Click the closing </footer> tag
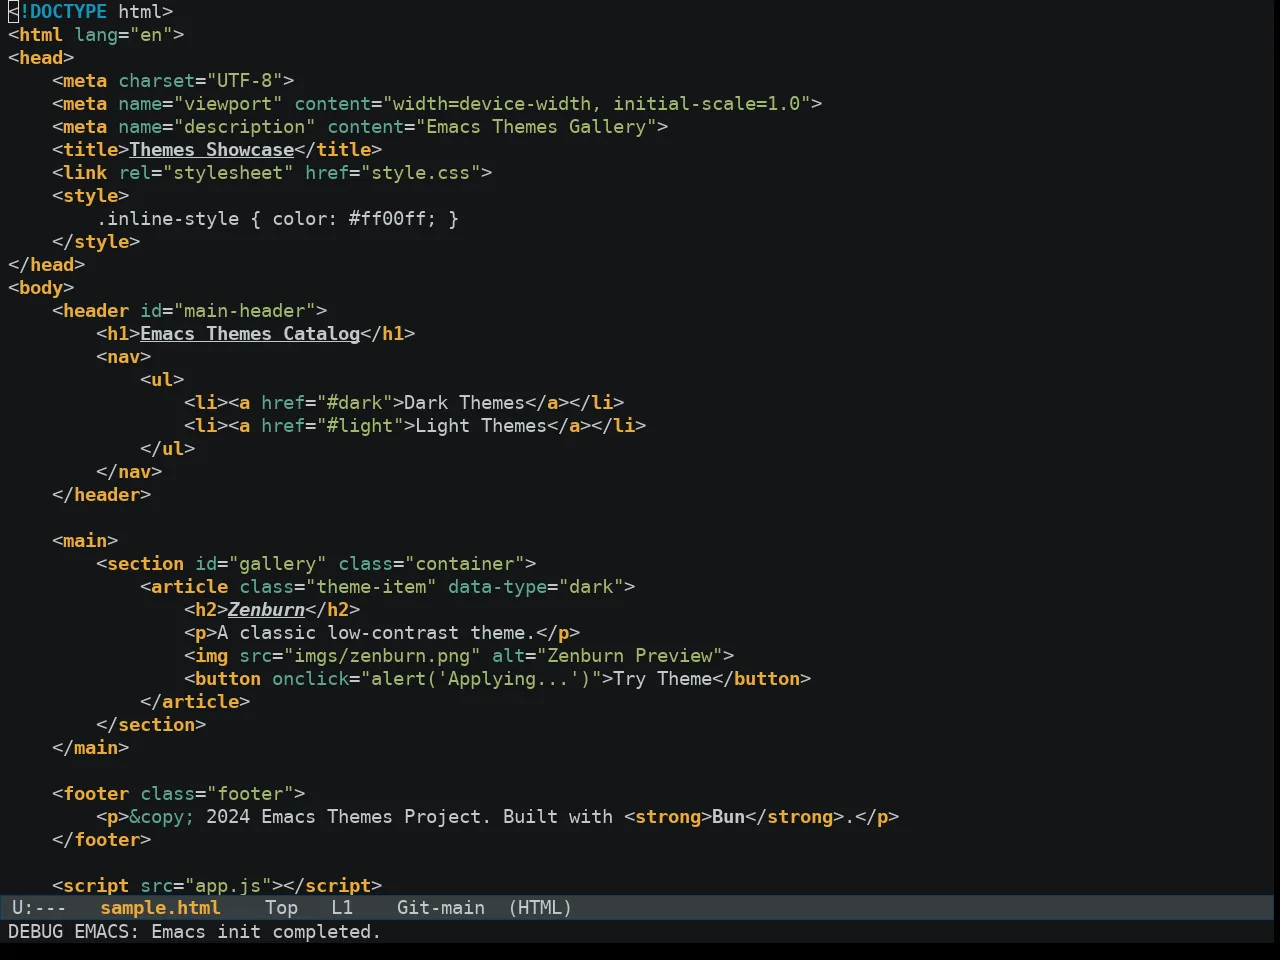The width and height of the screenshot is (1280, 960). (101, 840)
